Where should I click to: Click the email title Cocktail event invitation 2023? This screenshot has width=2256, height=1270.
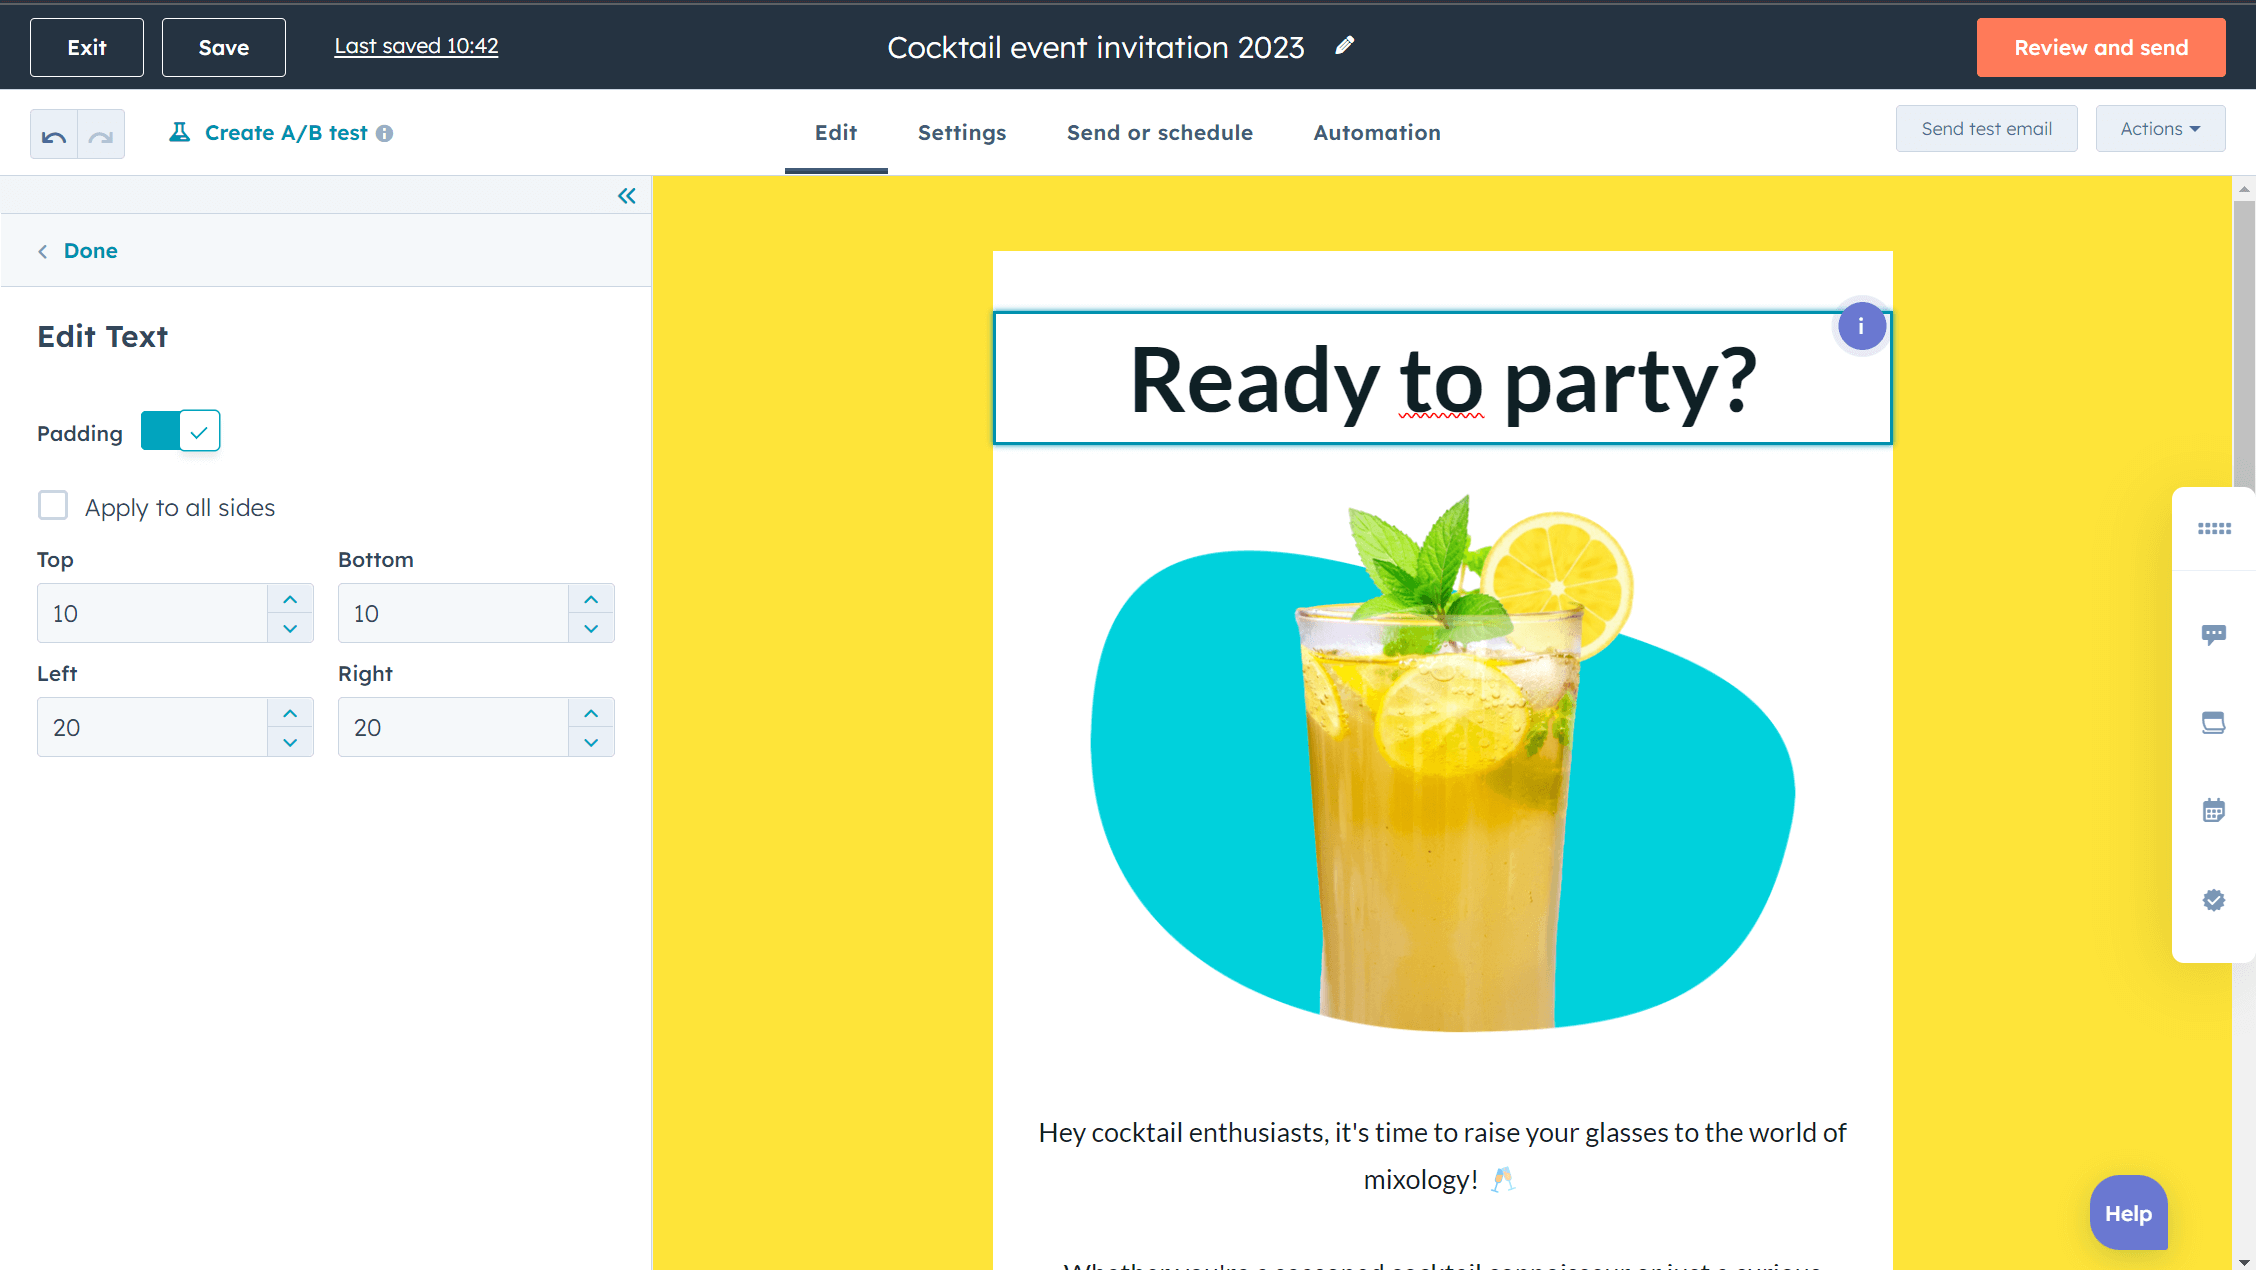pyautogui.click(x=1096, y=47)
